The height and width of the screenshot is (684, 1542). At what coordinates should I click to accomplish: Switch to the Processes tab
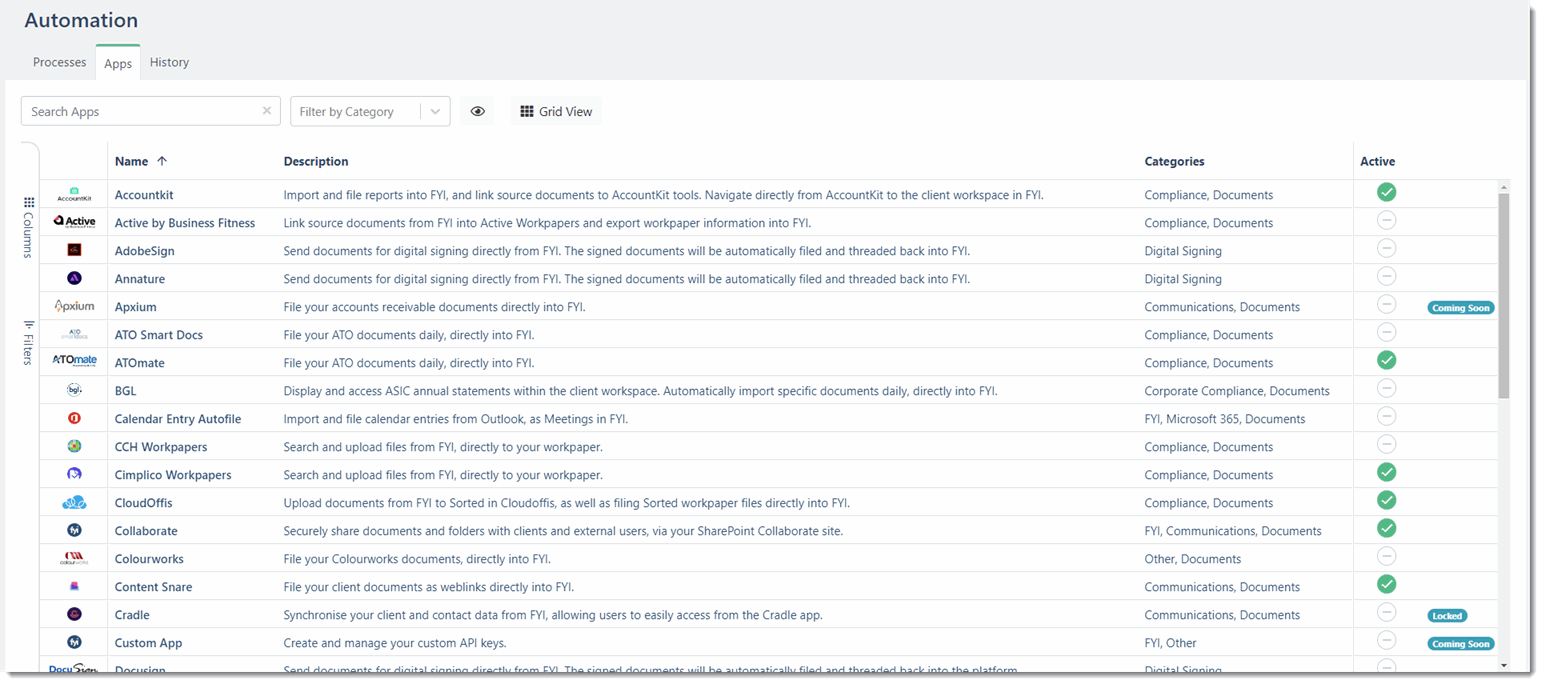(60, 62)
